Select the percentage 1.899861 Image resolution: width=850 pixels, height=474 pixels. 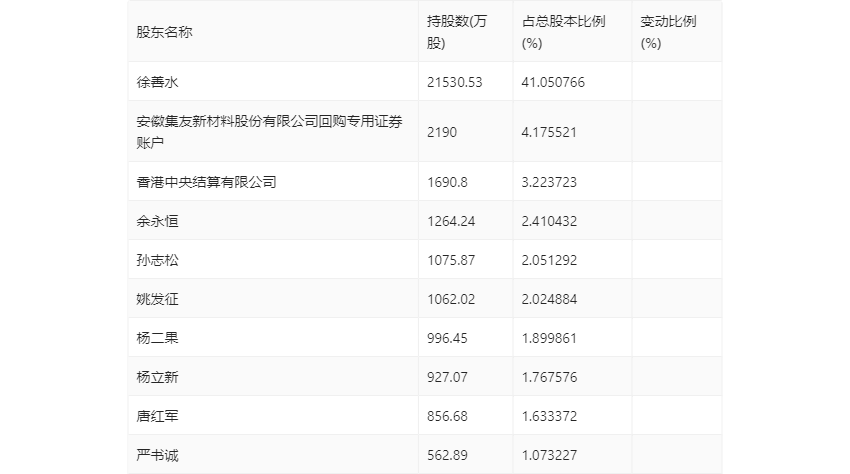pos(549,338)
